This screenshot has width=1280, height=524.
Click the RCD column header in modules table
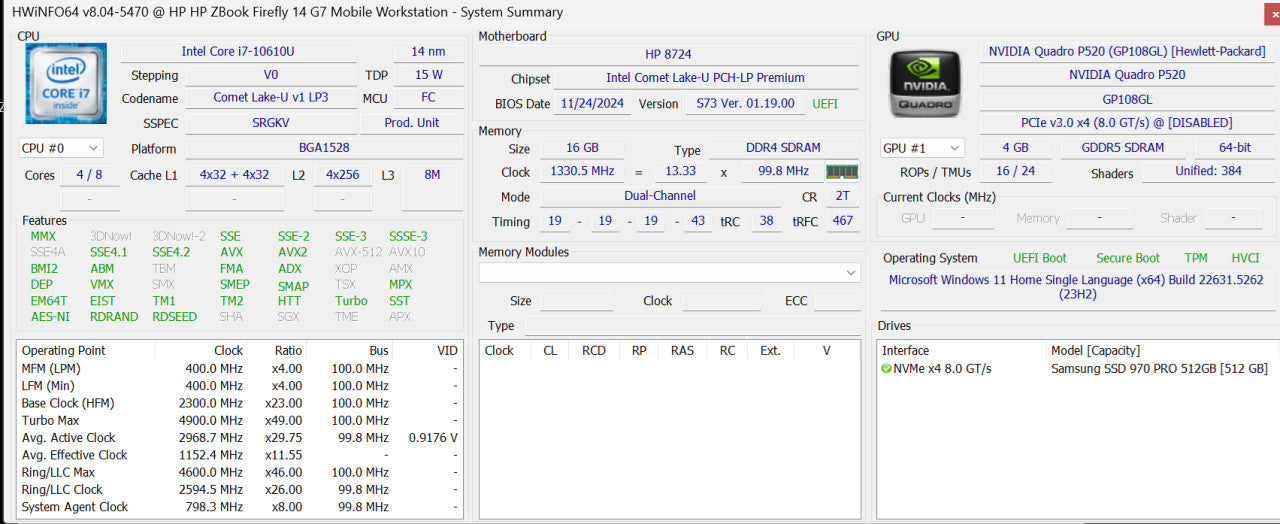594,351
